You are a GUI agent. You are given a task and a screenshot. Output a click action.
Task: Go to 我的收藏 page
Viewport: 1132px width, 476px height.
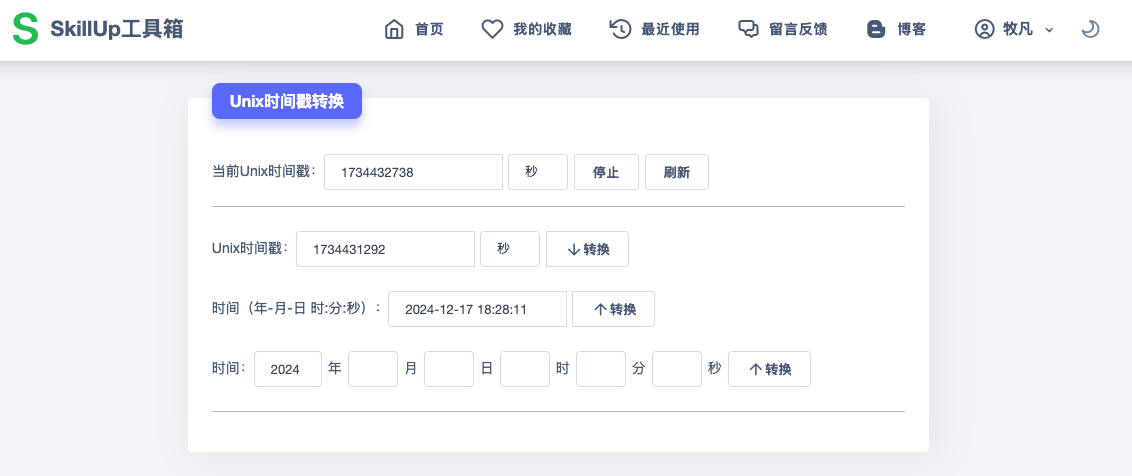542,29
